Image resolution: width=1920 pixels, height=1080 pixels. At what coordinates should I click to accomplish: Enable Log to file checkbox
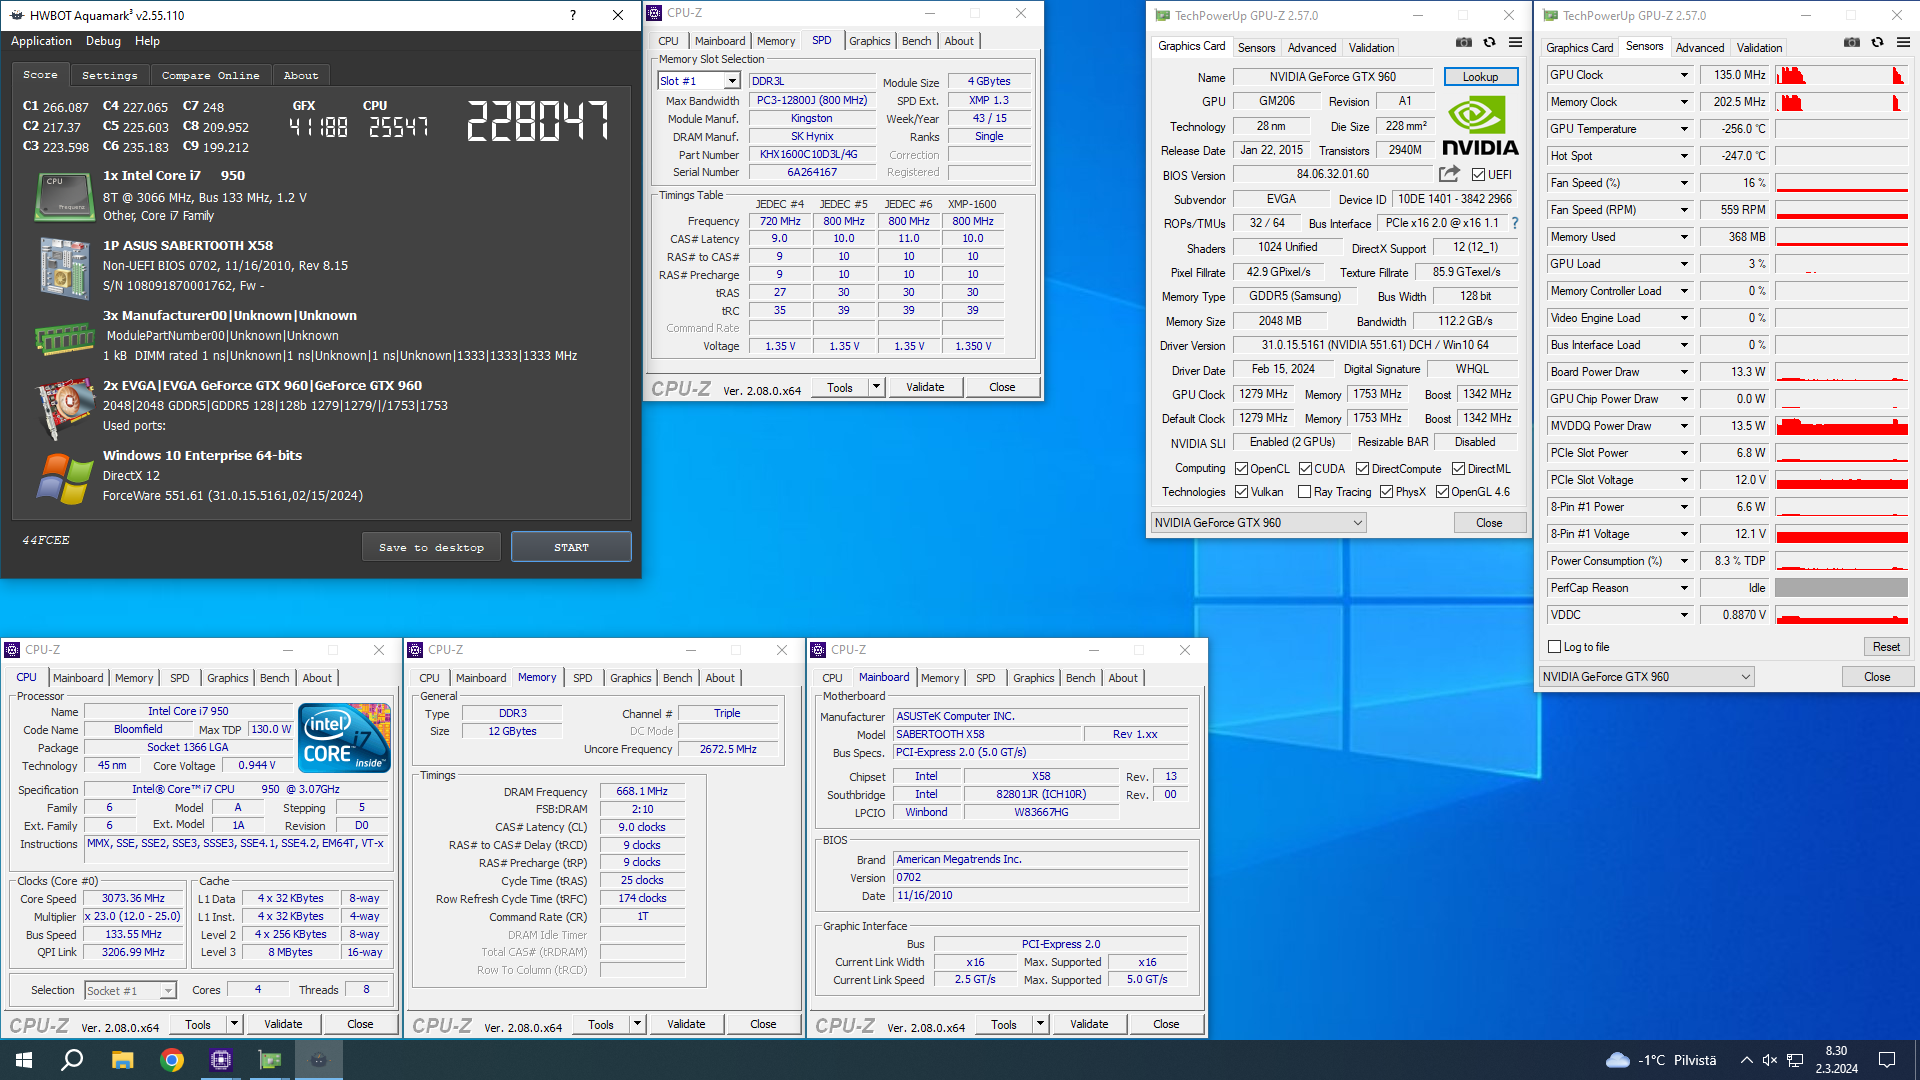tap(1554, 647)
